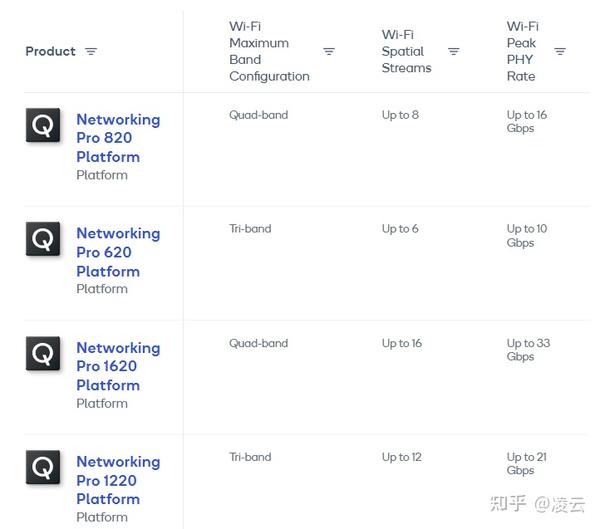Open Networking Pro 1620 Platform link
The image size is (600, 529).
pos(117,366)
